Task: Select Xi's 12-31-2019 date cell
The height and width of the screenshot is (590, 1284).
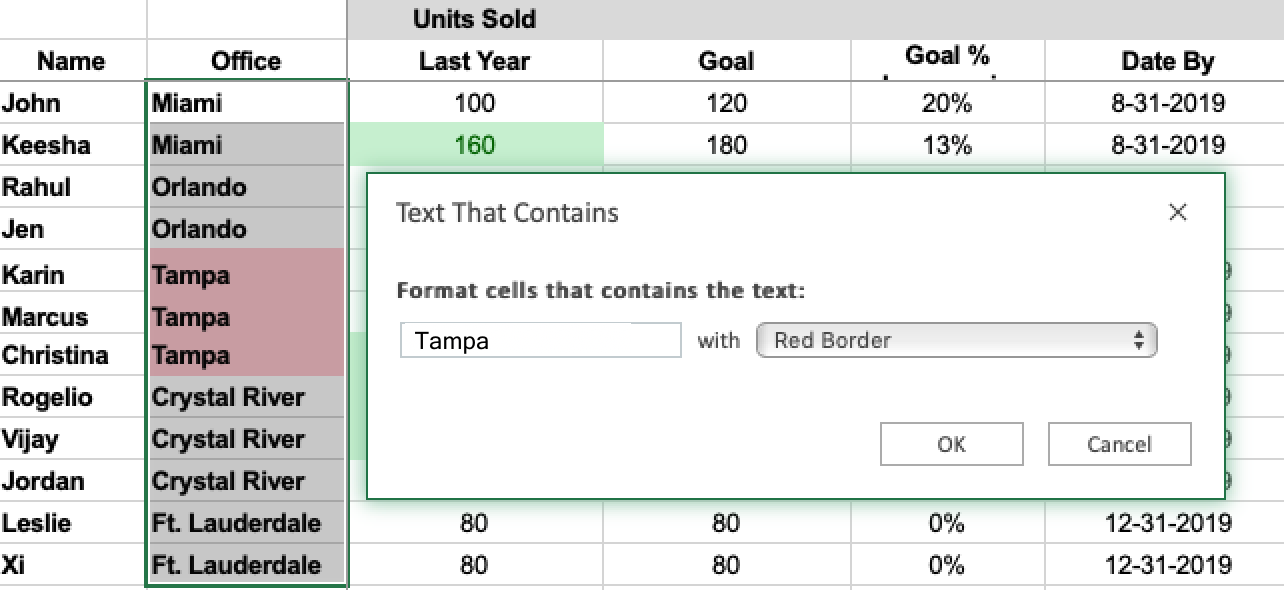Action: [x=1167, y=565]
